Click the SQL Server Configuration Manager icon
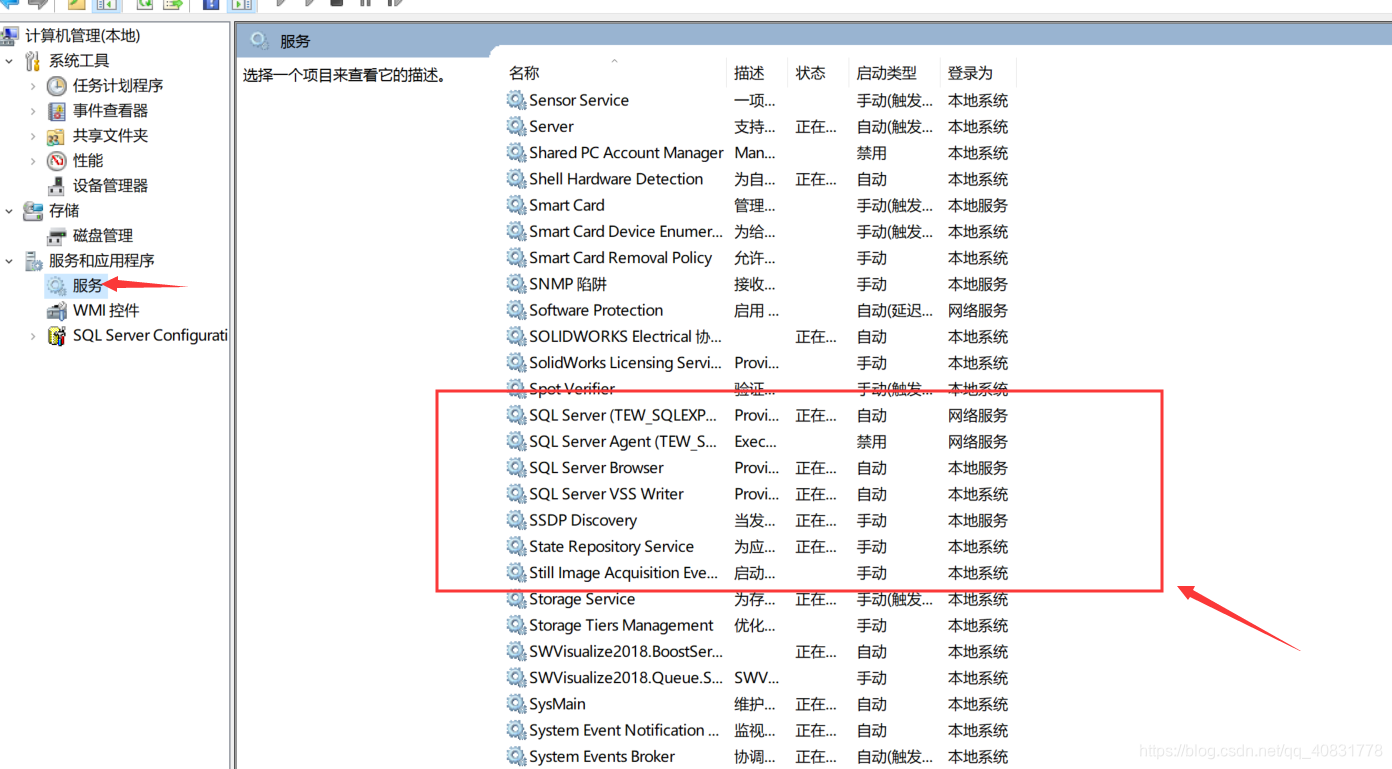This screenshot has width=1392, height=769. click(57, 336)
